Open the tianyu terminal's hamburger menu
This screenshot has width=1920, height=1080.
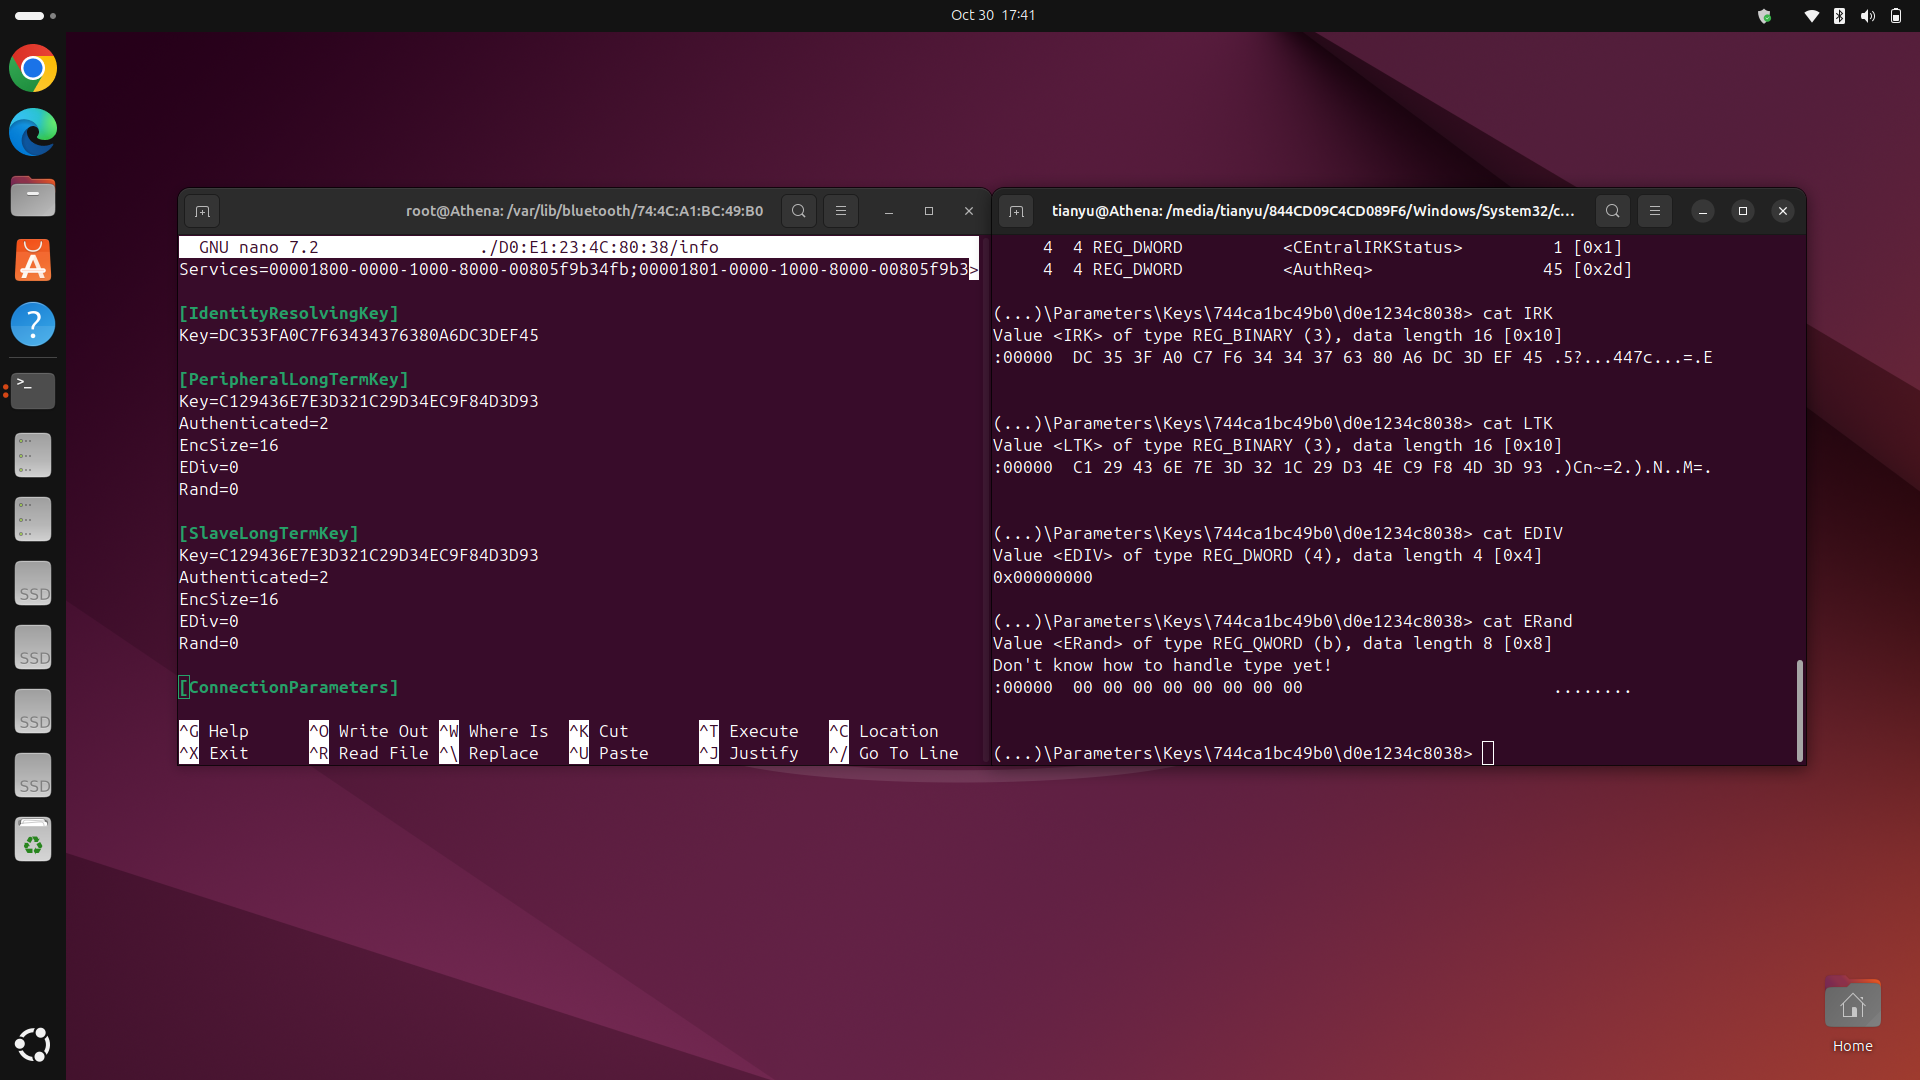click(1655, 211)
